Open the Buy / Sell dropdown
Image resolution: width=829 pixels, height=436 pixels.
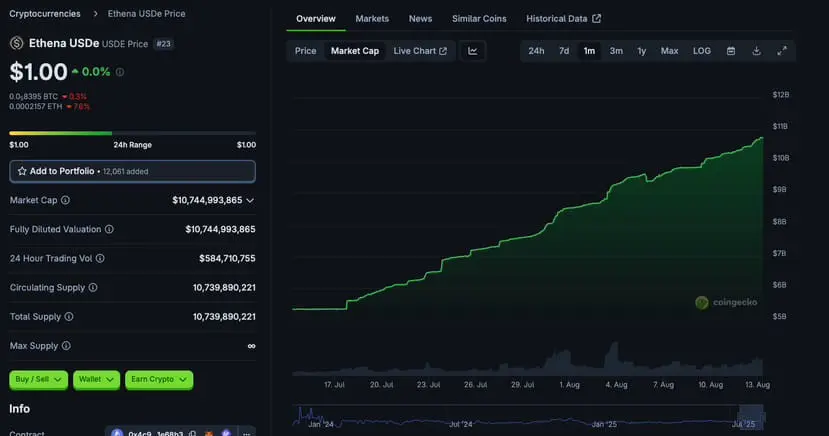(38, 379)
